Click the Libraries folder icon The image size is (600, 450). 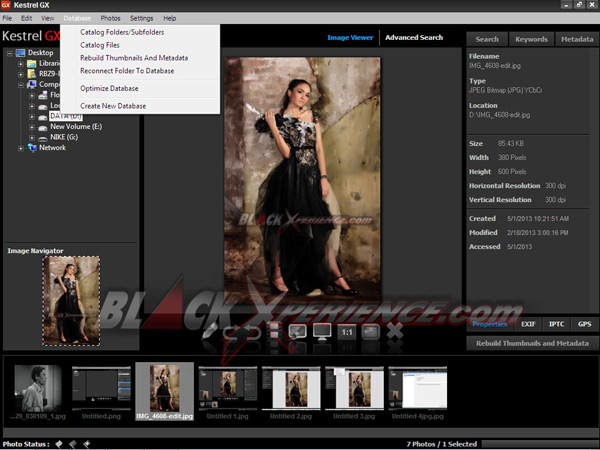(x=31, y=64)
